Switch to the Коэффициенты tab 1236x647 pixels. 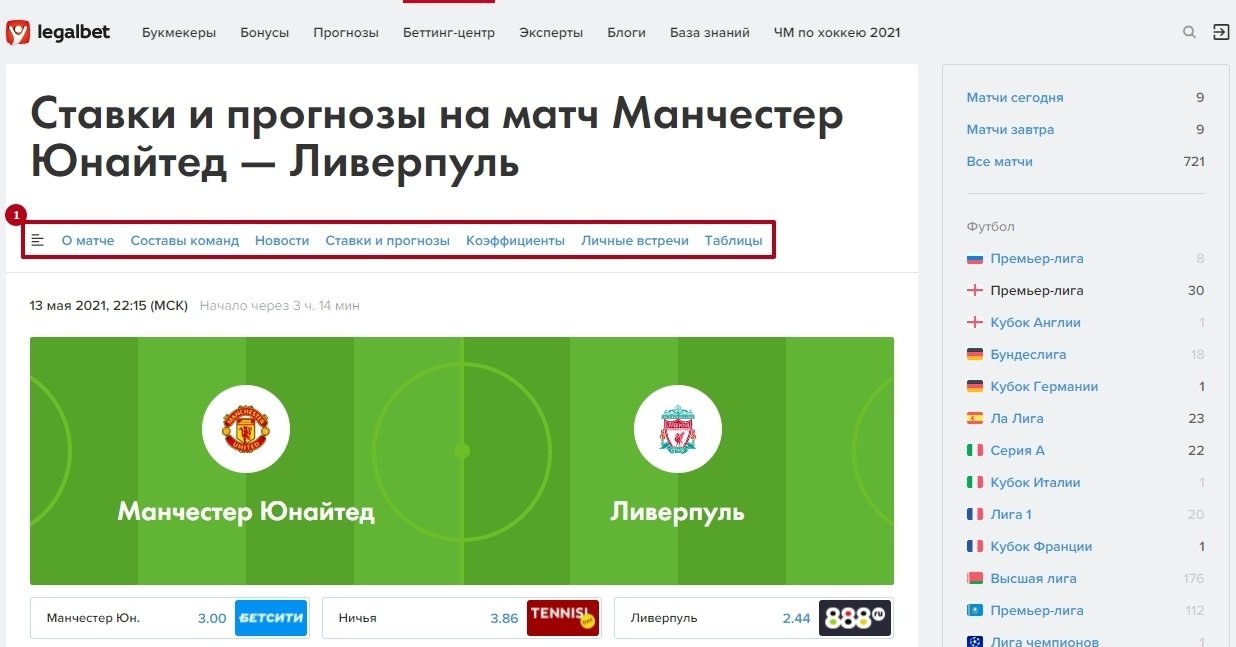515,240
